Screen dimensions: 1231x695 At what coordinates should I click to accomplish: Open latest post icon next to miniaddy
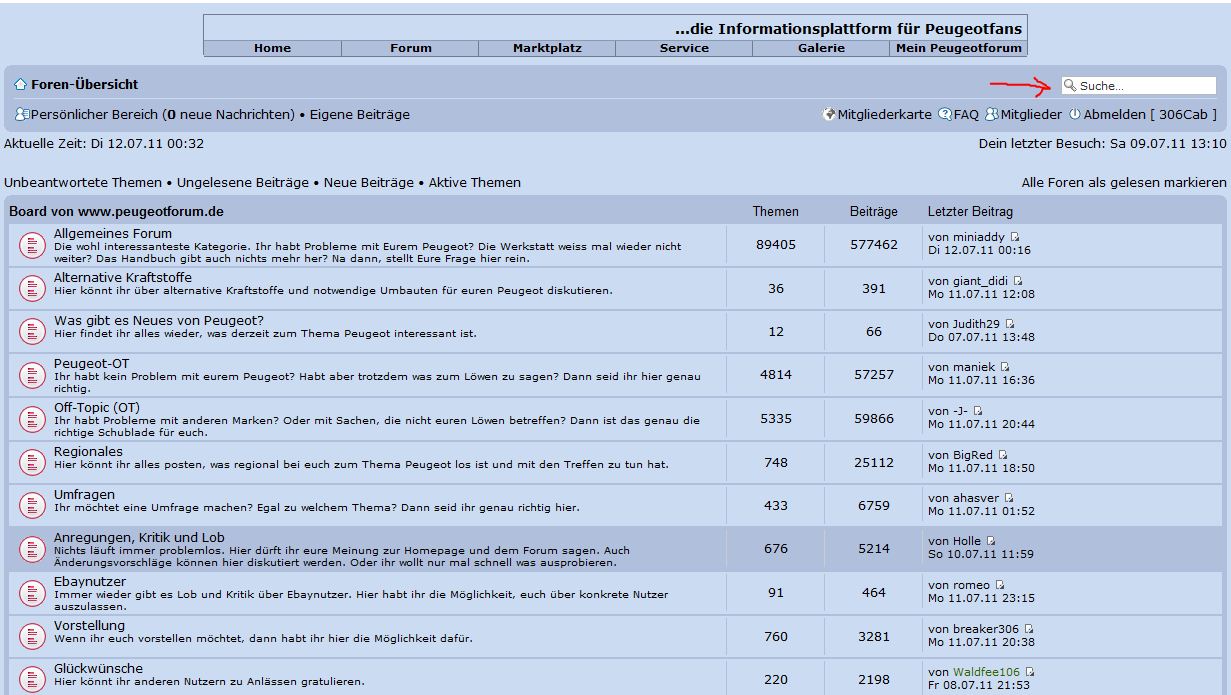click(1015, 237)
